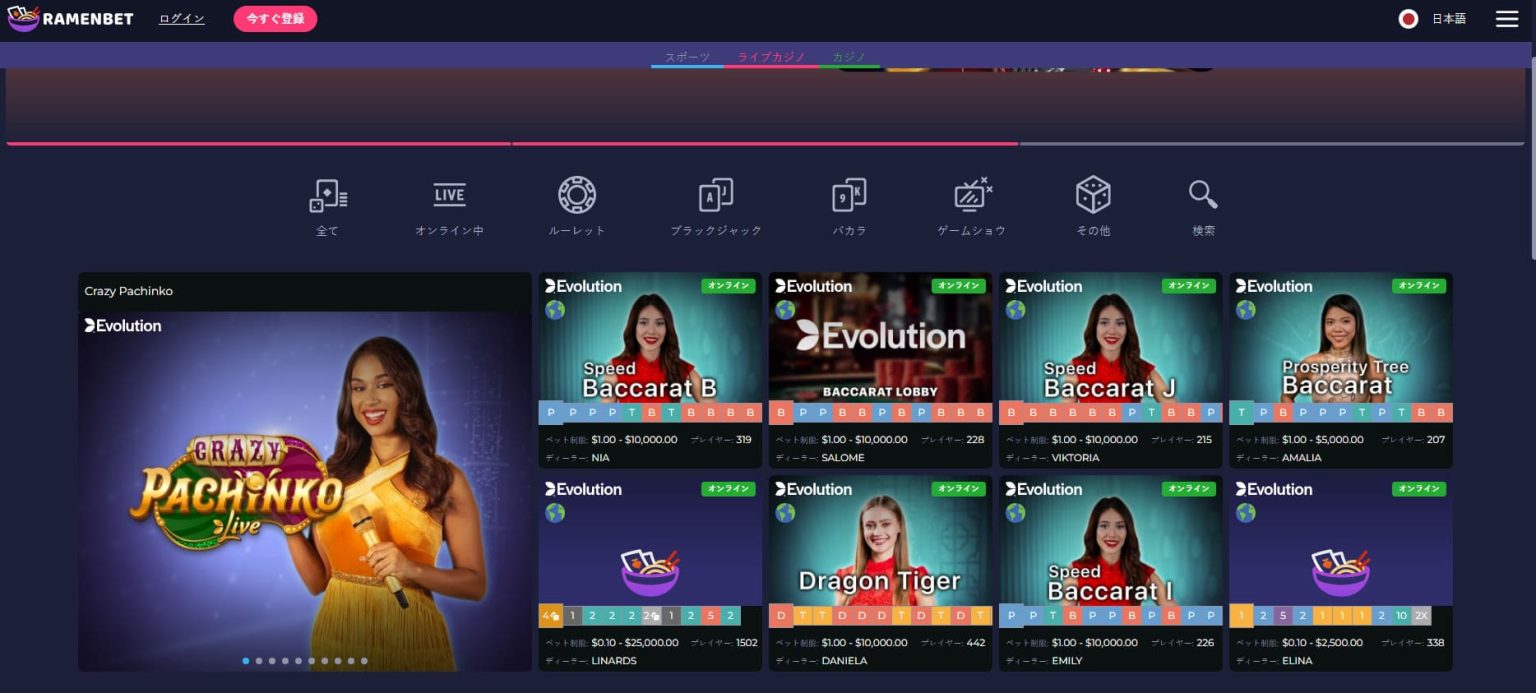Select the 全て all-games category icon

point(328,195)
